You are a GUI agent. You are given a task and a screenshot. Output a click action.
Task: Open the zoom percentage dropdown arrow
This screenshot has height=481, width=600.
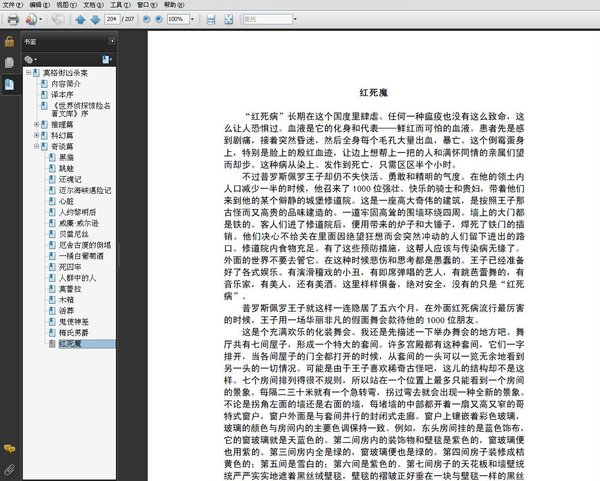point(192,19)
